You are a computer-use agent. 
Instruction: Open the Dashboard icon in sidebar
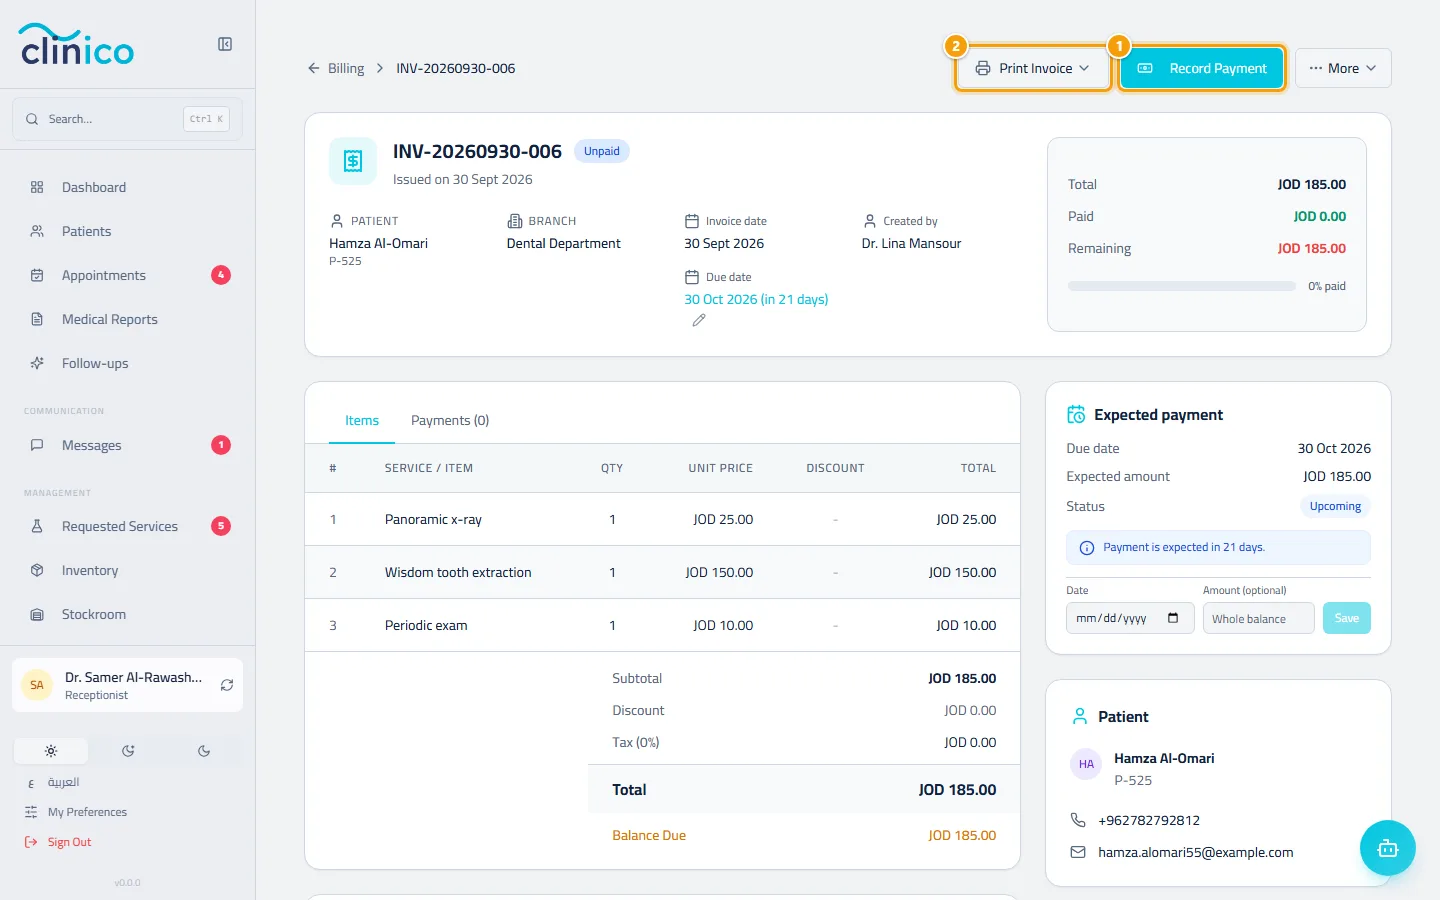pos(37,187)
